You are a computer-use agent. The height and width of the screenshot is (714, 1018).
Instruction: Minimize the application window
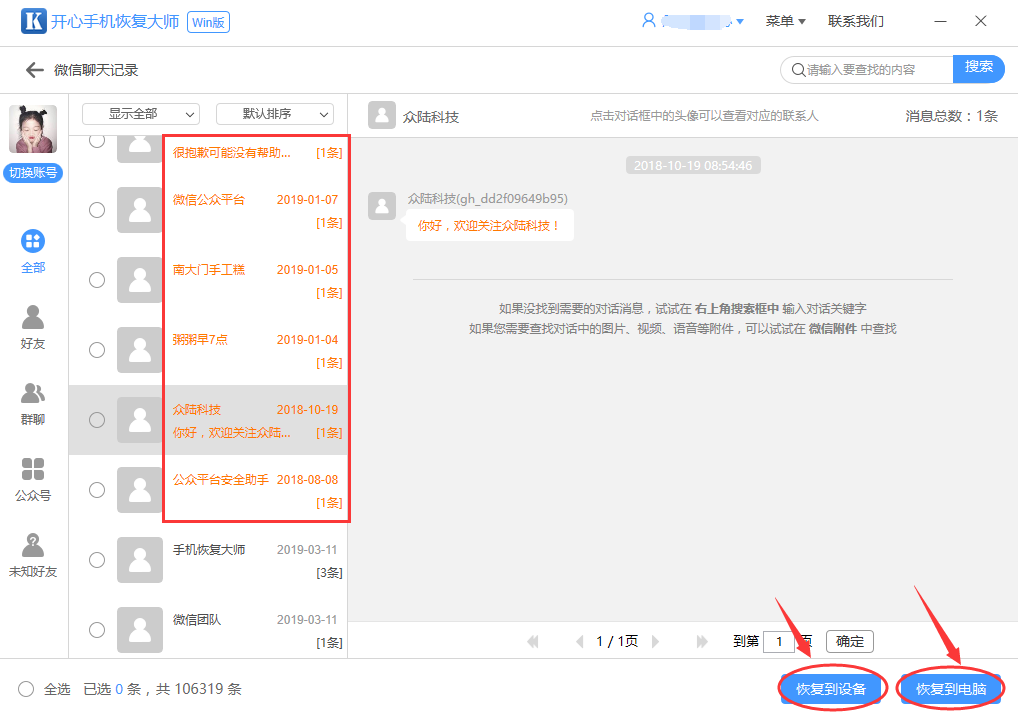tap(940, 21)
